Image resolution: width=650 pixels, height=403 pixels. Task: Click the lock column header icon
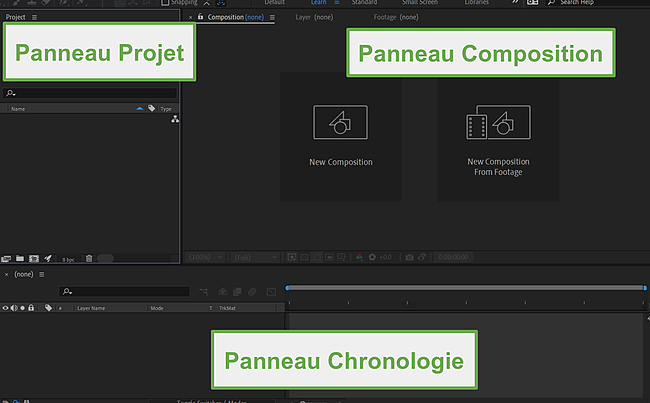coord(31,308)
